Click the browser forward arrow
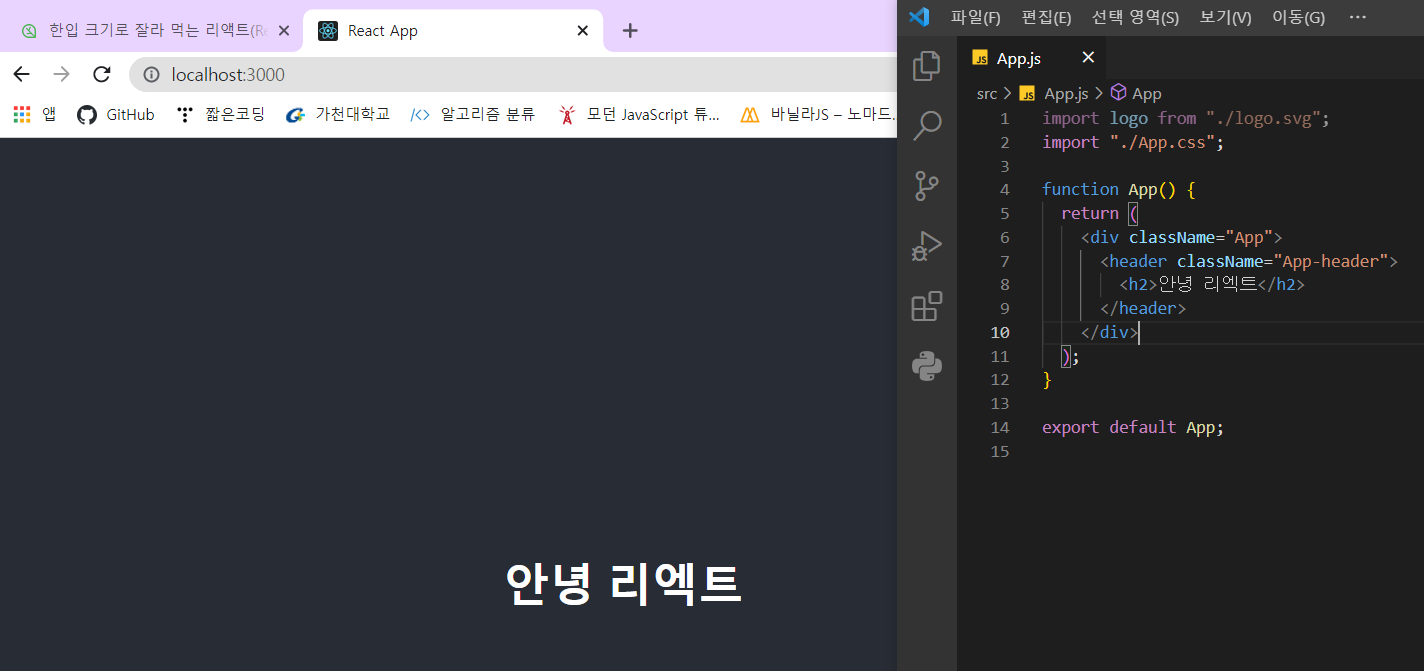Screen dimensions: 1424x671 pyautogui.click(x=61, y=74)
